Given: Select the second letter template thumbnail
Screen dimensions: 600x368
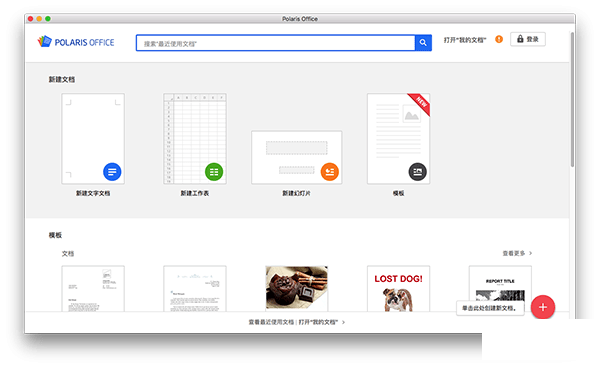Looking at the screenshot, I should 195,289.
